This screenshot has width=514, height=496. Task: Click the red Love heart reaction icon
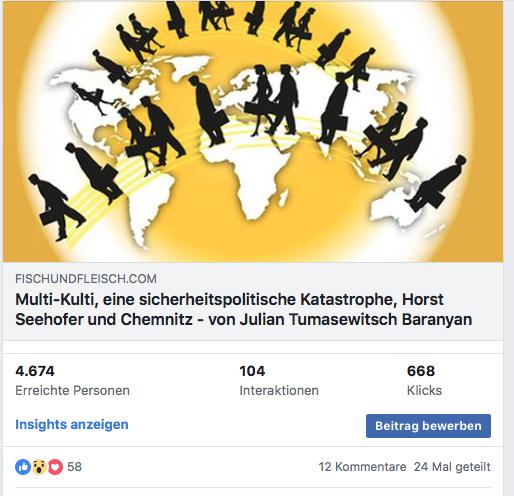[55, 467]
